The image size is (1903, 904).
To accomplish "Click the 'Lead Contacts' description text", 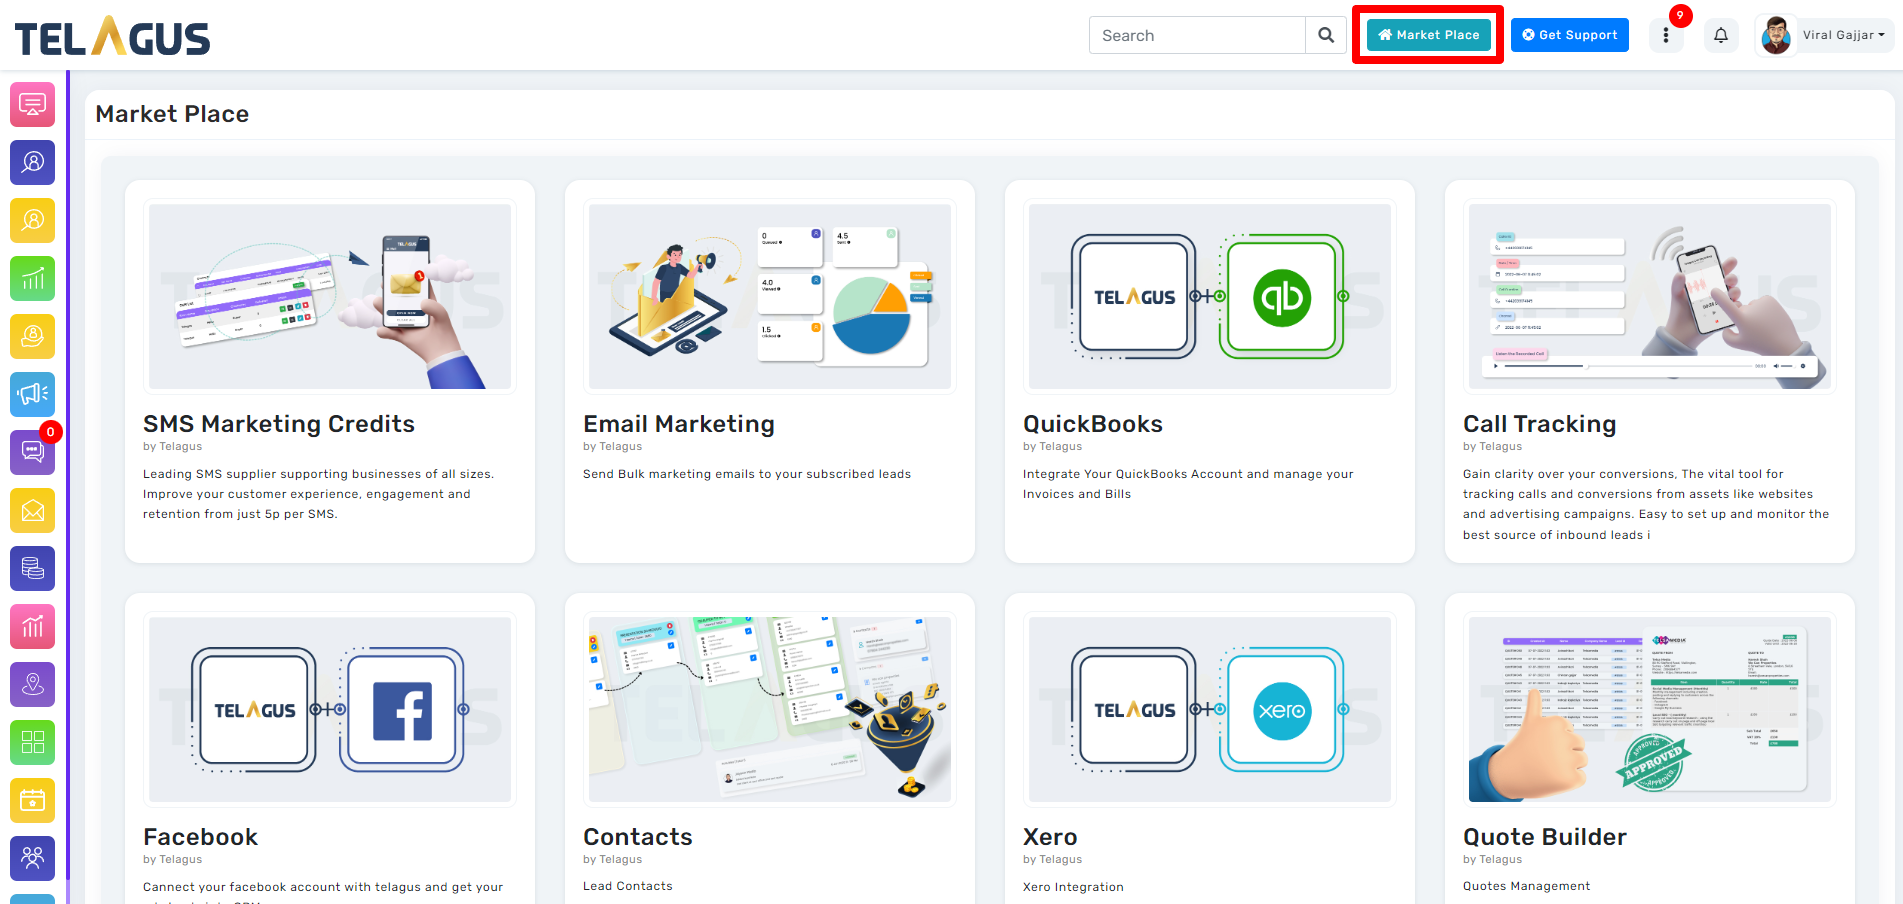I will point(628,886).
